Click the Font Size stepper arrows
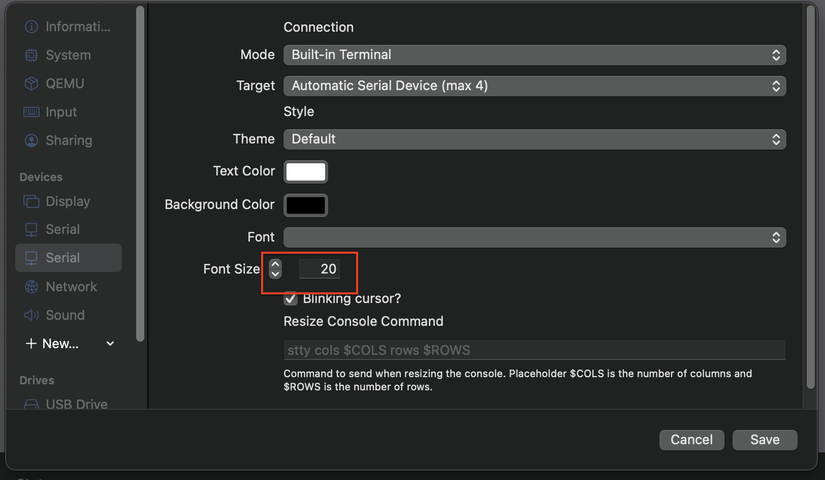Image resolution: width=825 pixels, height=480 pixels. [x=275, y=269]
